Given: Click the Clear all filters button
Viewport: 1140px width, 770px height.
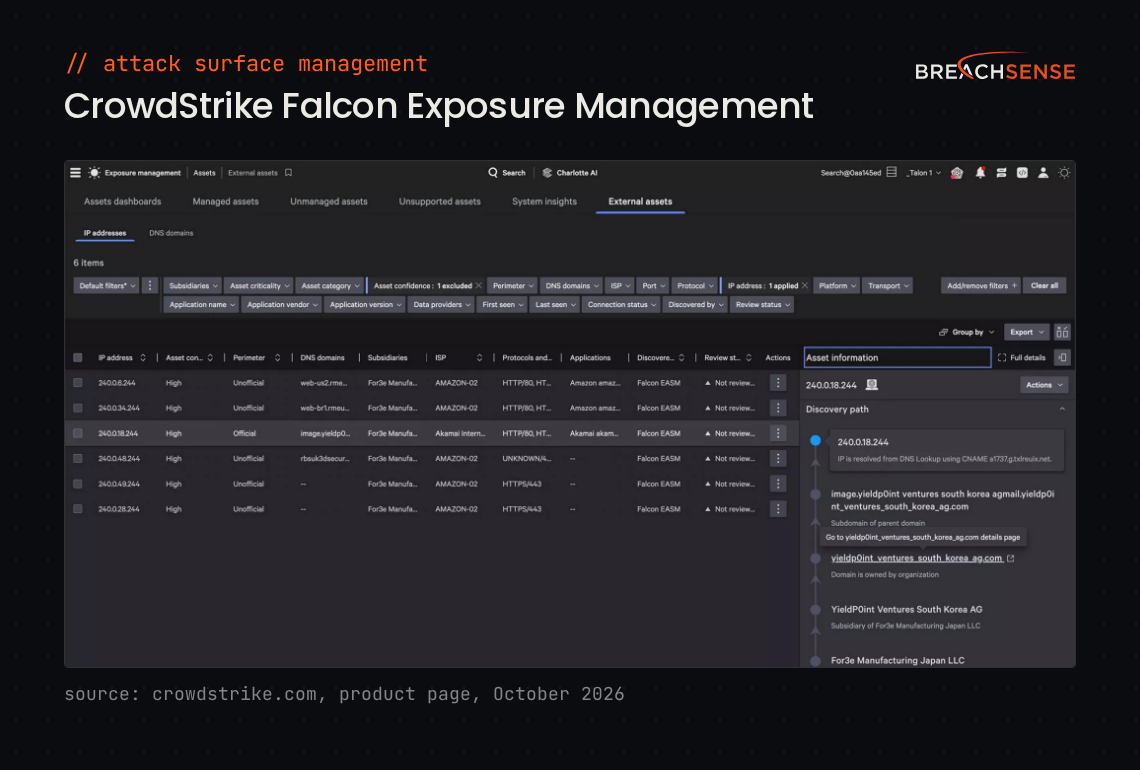Looking at the screenshot, I should click(1045, 286).
